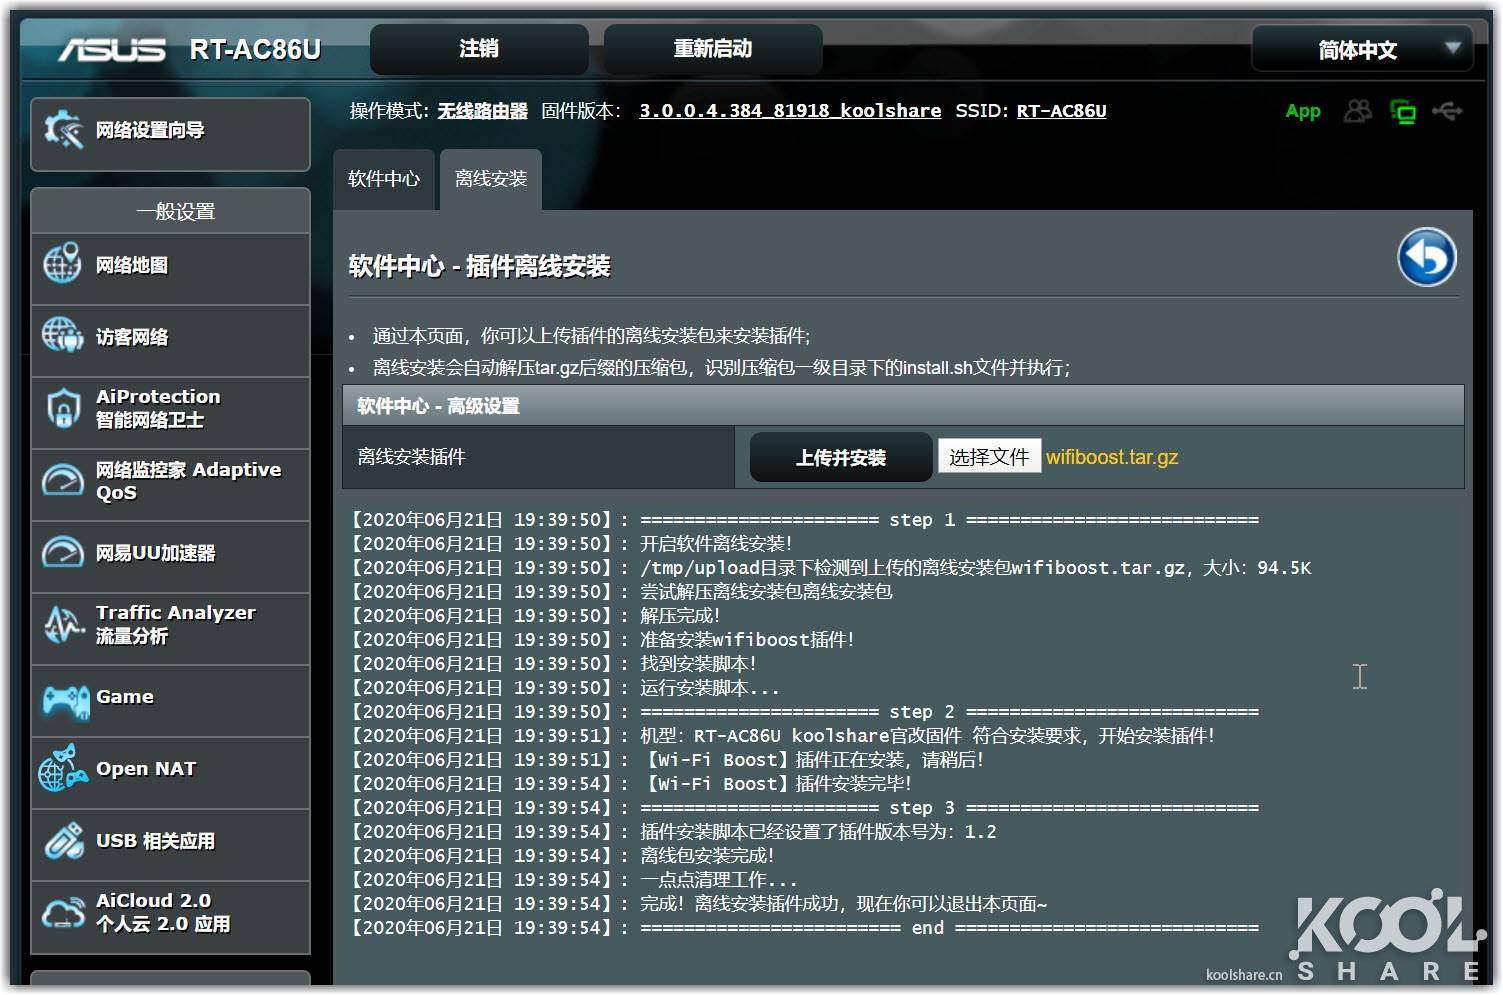Click the SSID RT-AC86U link
Image resolution: width=1503 pixels, height=995 pixels.
tap(1061, 111)
